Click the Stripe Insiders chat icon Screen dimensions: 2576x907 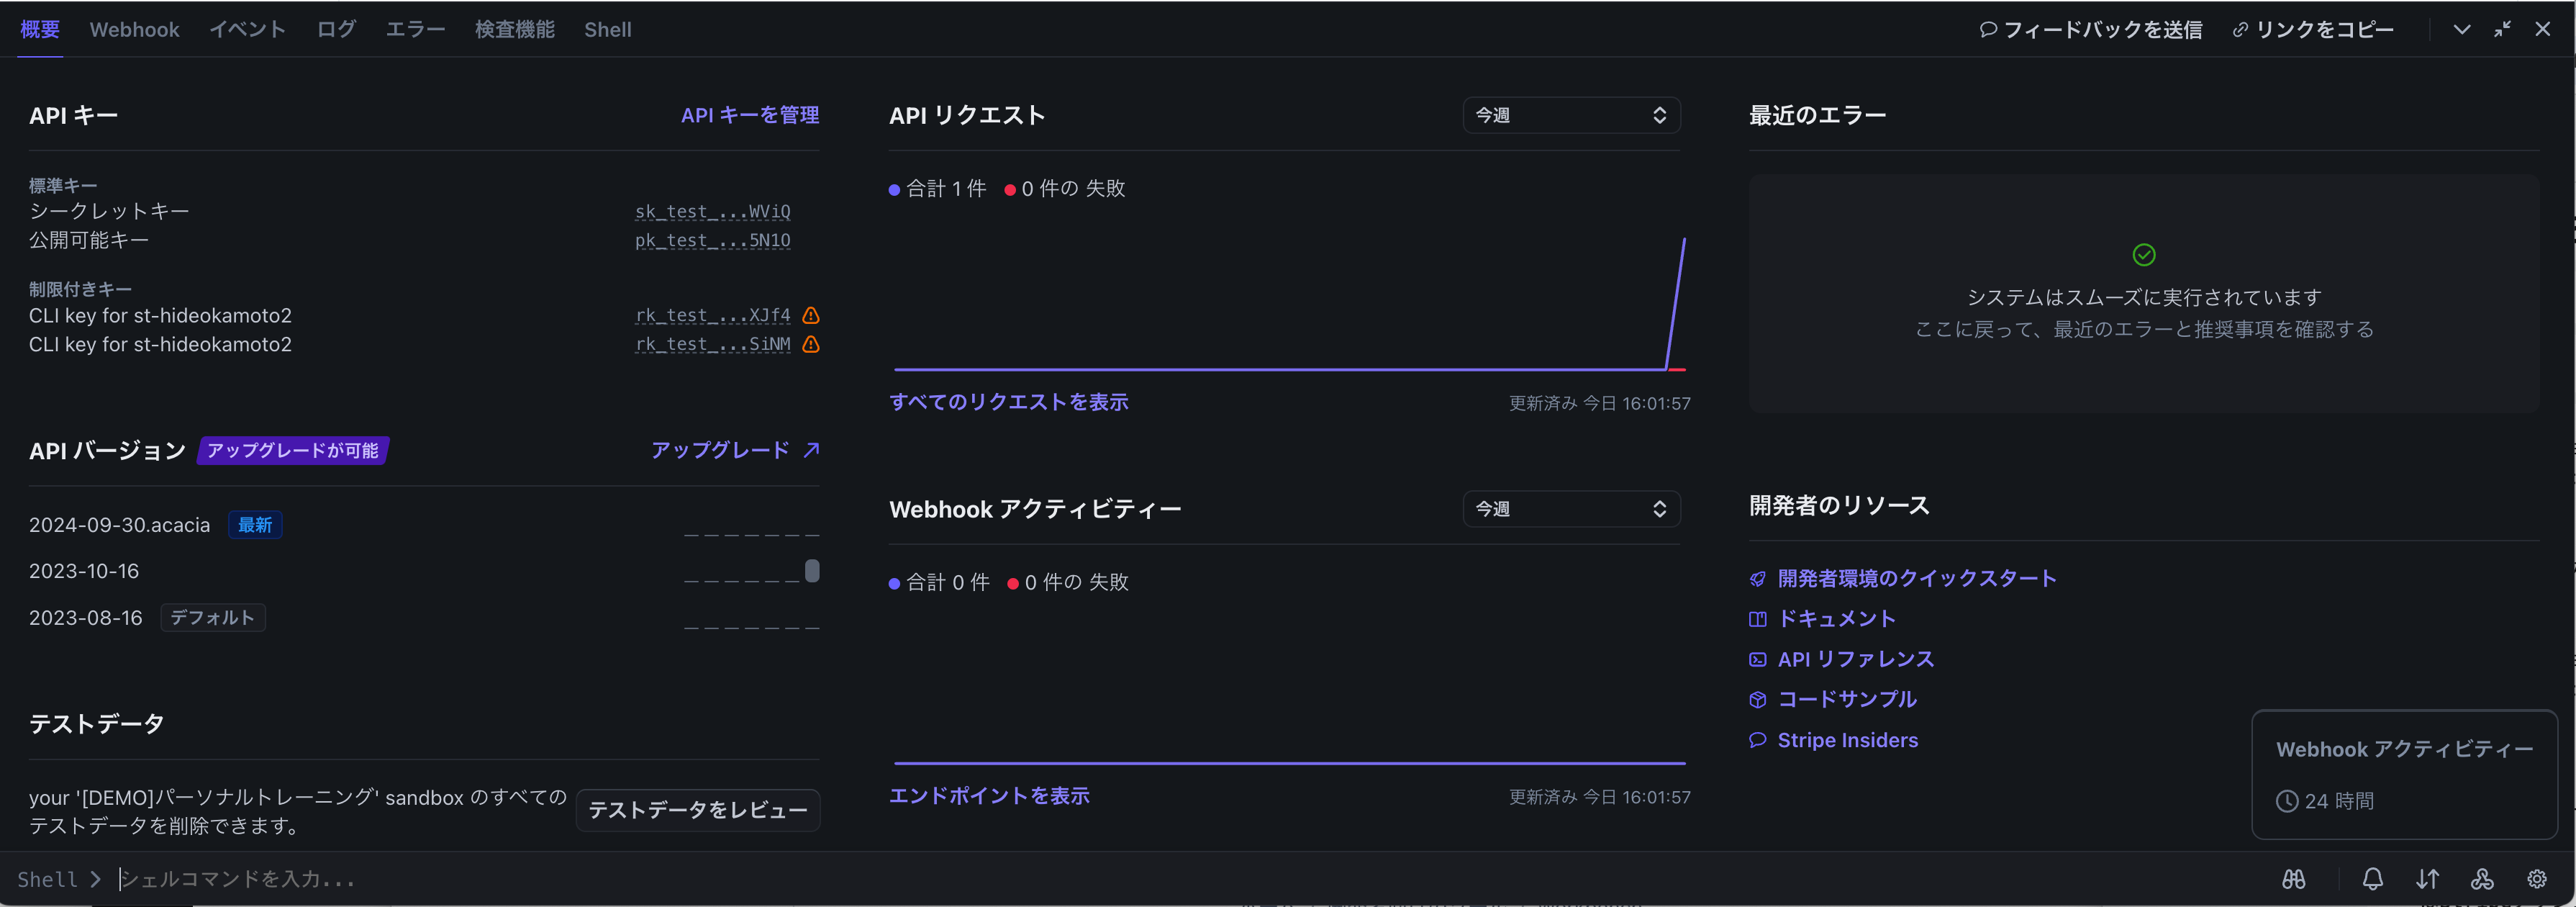pyautogui.click(x=1757, y=740)
